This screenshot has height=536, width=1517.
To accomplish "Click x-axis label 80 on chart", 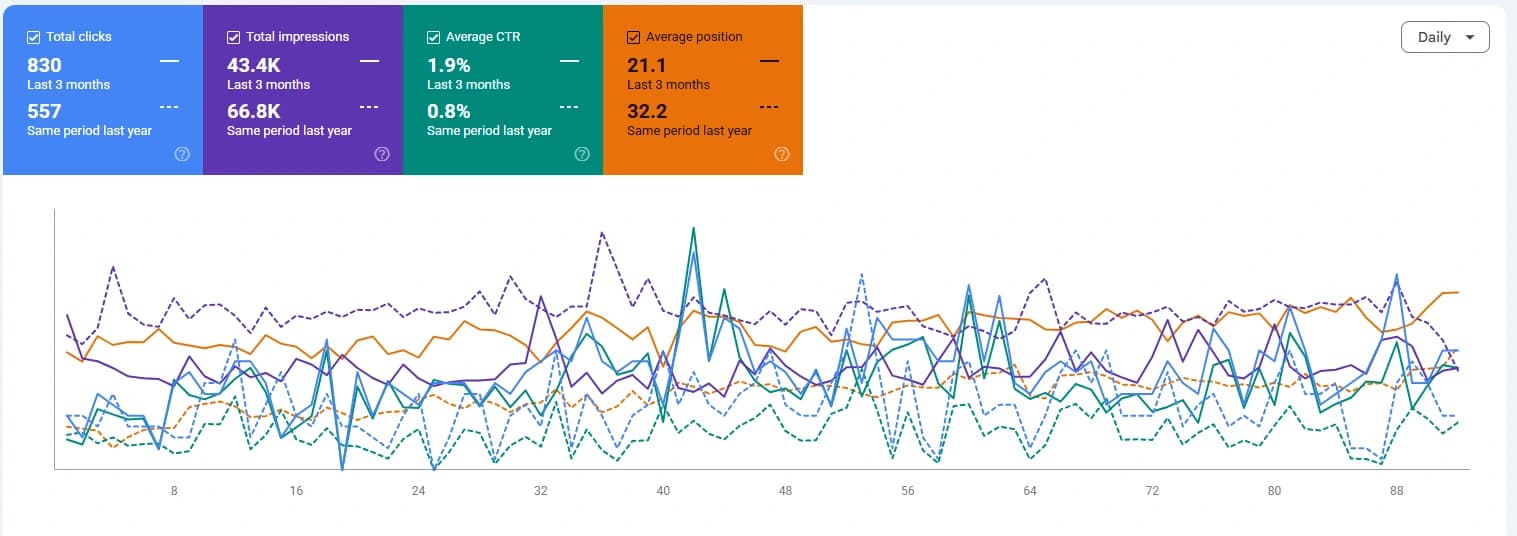I will click(1274, 491).
